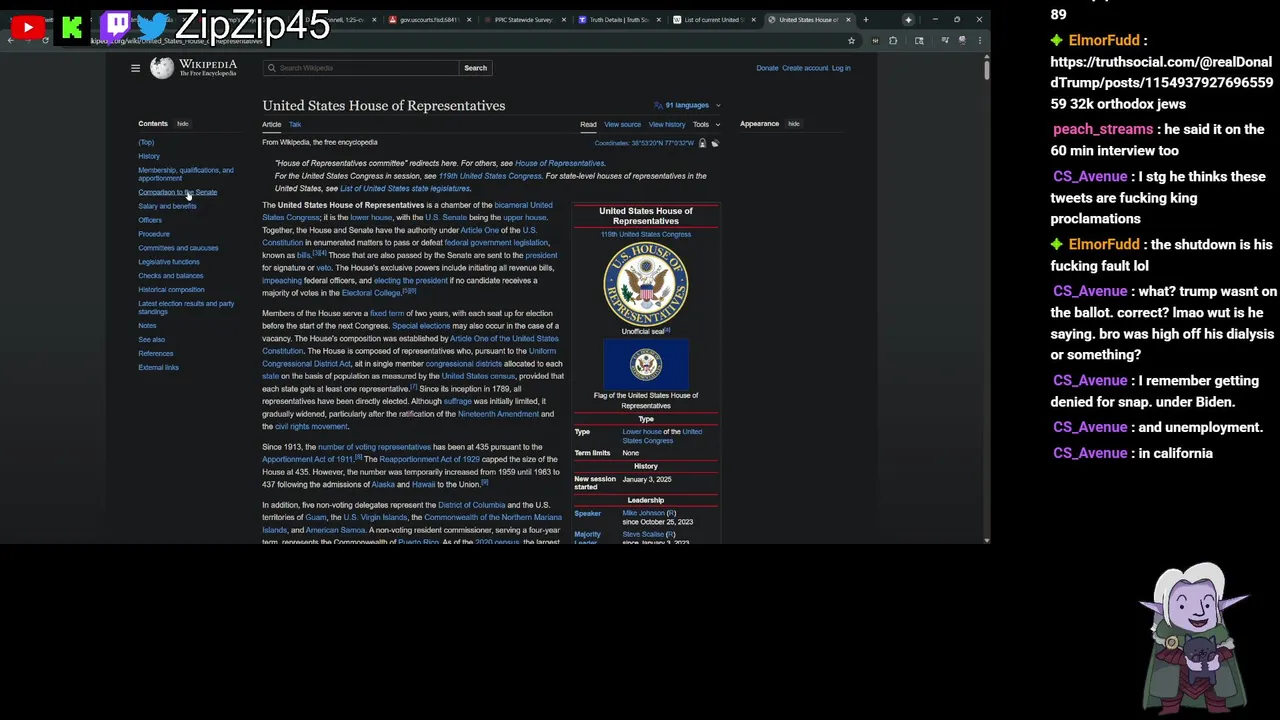Close the Truth Details tab

(658, 20)
